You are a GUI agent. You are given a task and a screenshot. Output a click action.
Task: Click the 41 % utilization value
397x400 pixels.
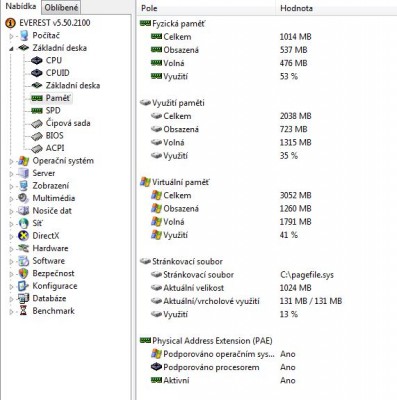(x=289, y=235)
